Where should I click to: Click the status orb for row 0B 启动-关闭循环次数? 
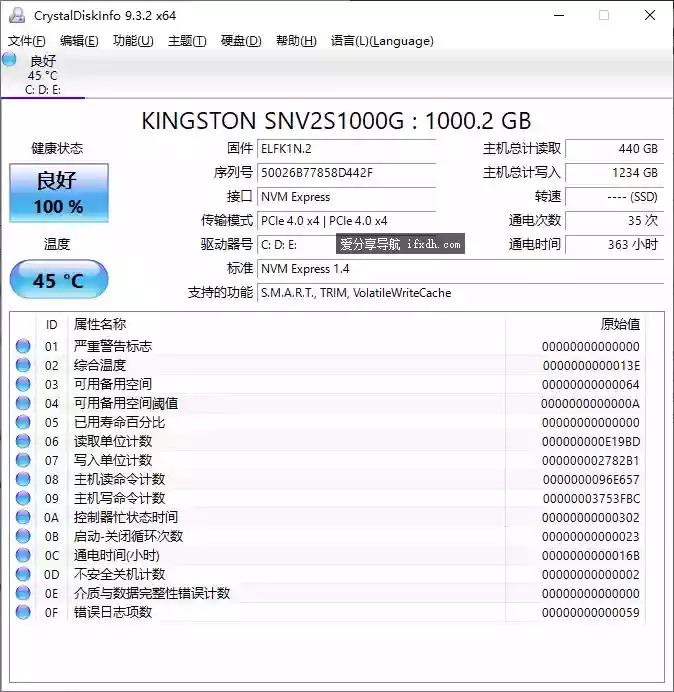click(23, 536)
